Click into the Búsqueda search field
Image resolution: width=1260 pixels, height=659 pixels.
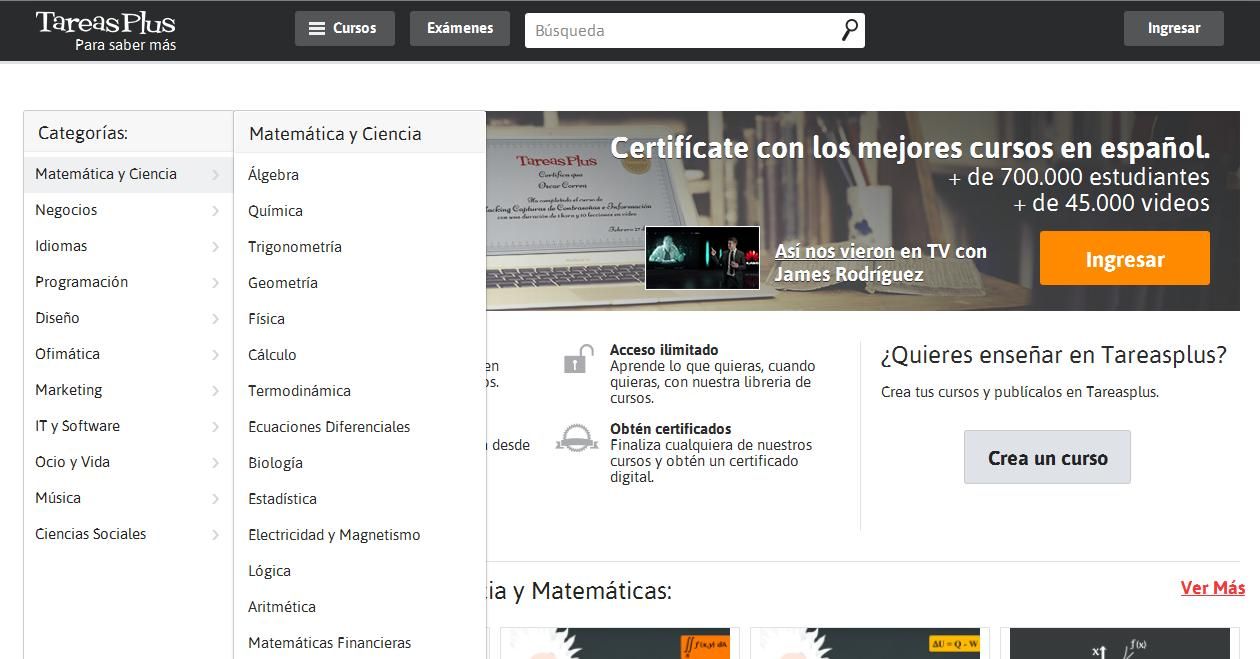coord(680,30)
